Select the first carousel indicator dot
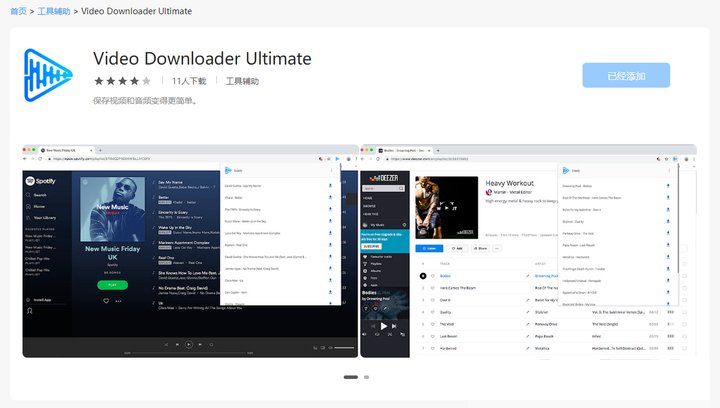The image size is (720, 408). 351,377
